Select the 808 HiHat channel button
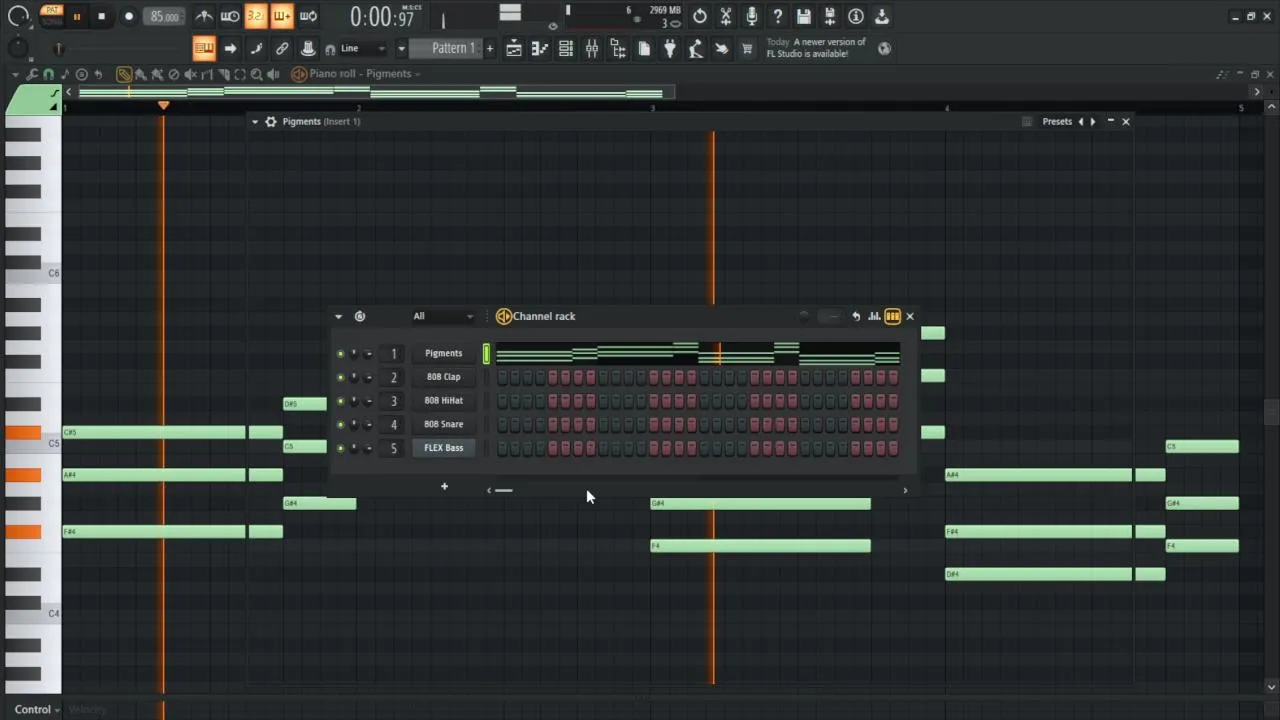1280x720 pixels. tap(443, 400)
